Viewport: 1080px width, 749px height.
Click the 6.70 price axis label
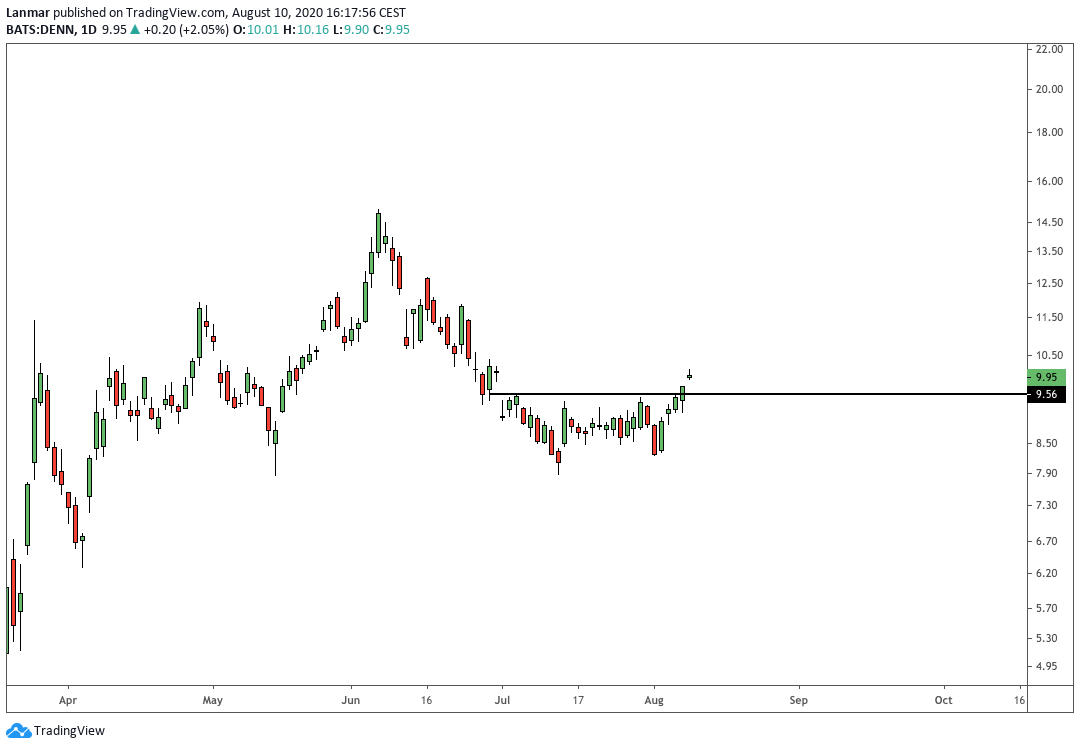(x=1046, y=541)
